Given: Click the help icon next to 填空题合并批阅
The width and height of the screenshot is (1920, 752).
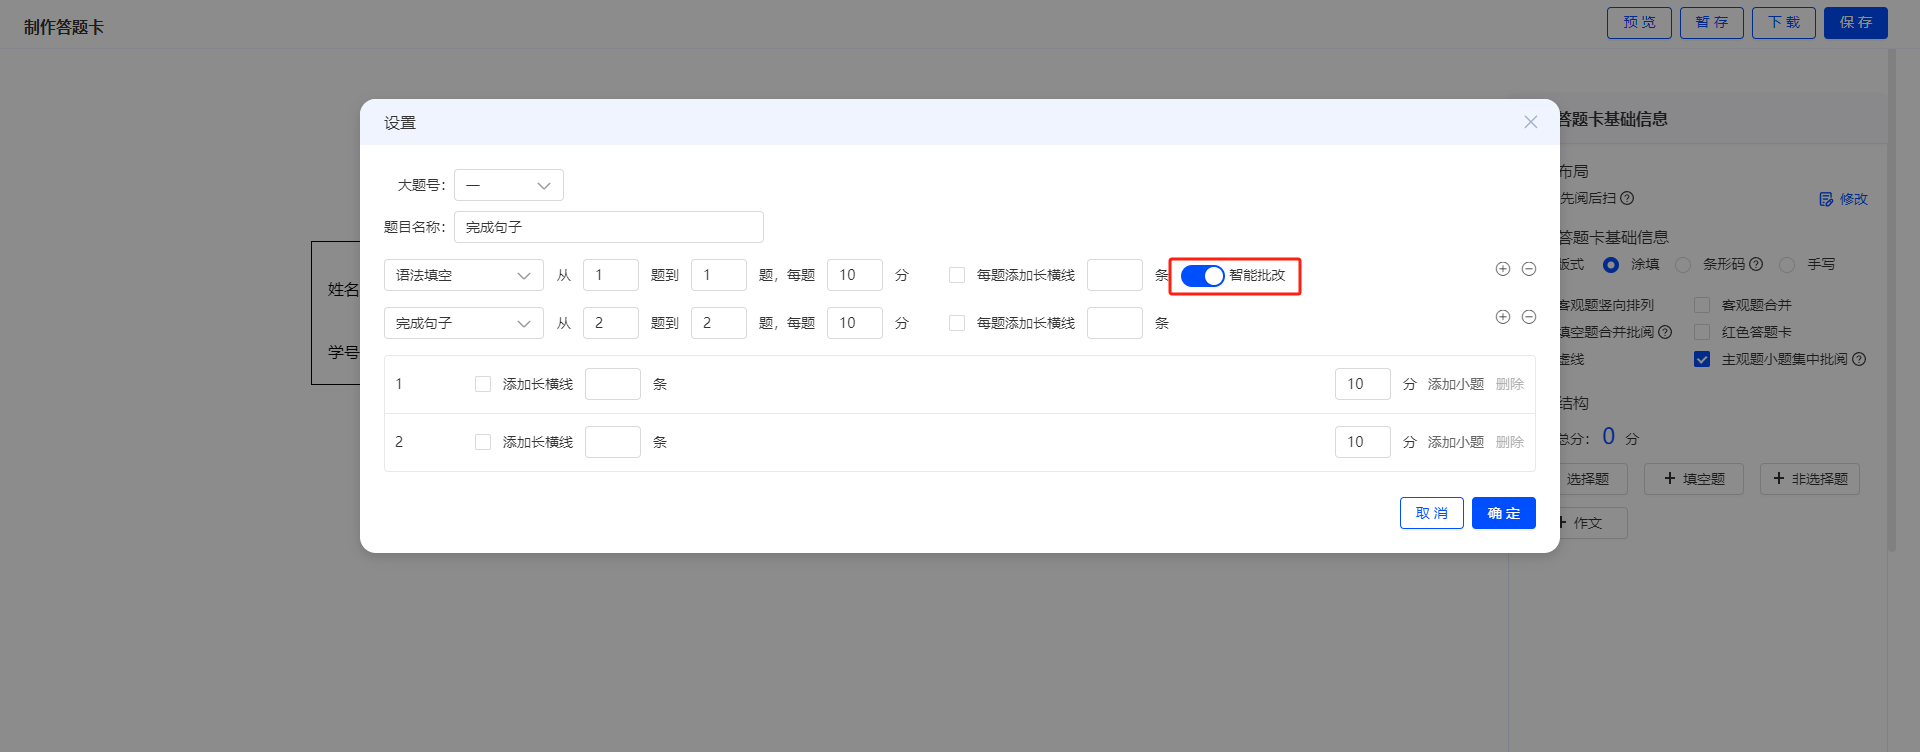Looking at the screenshot, I should tap(1665, 332).
